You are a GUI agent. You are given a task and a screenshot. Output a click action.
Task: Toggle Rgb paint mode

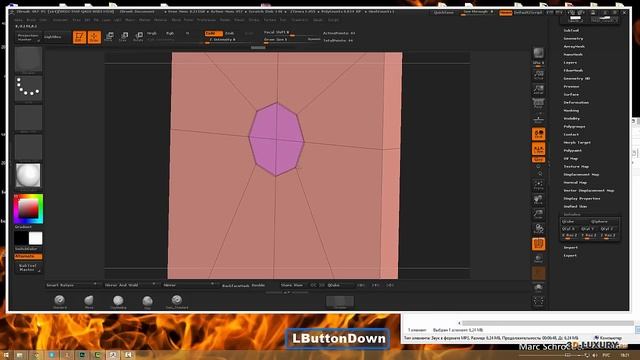pyautogui.click(x=170, y=33)
